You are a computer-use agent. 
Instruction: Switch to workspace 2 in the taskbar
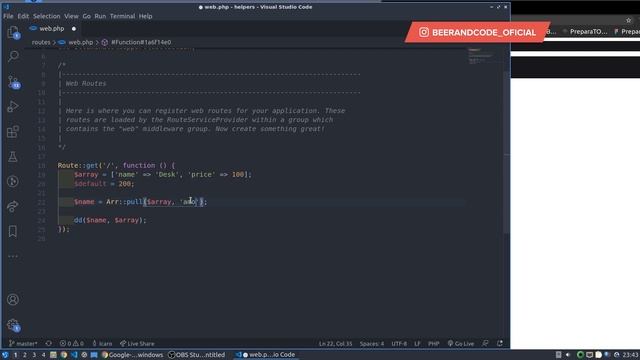point(24,355)
